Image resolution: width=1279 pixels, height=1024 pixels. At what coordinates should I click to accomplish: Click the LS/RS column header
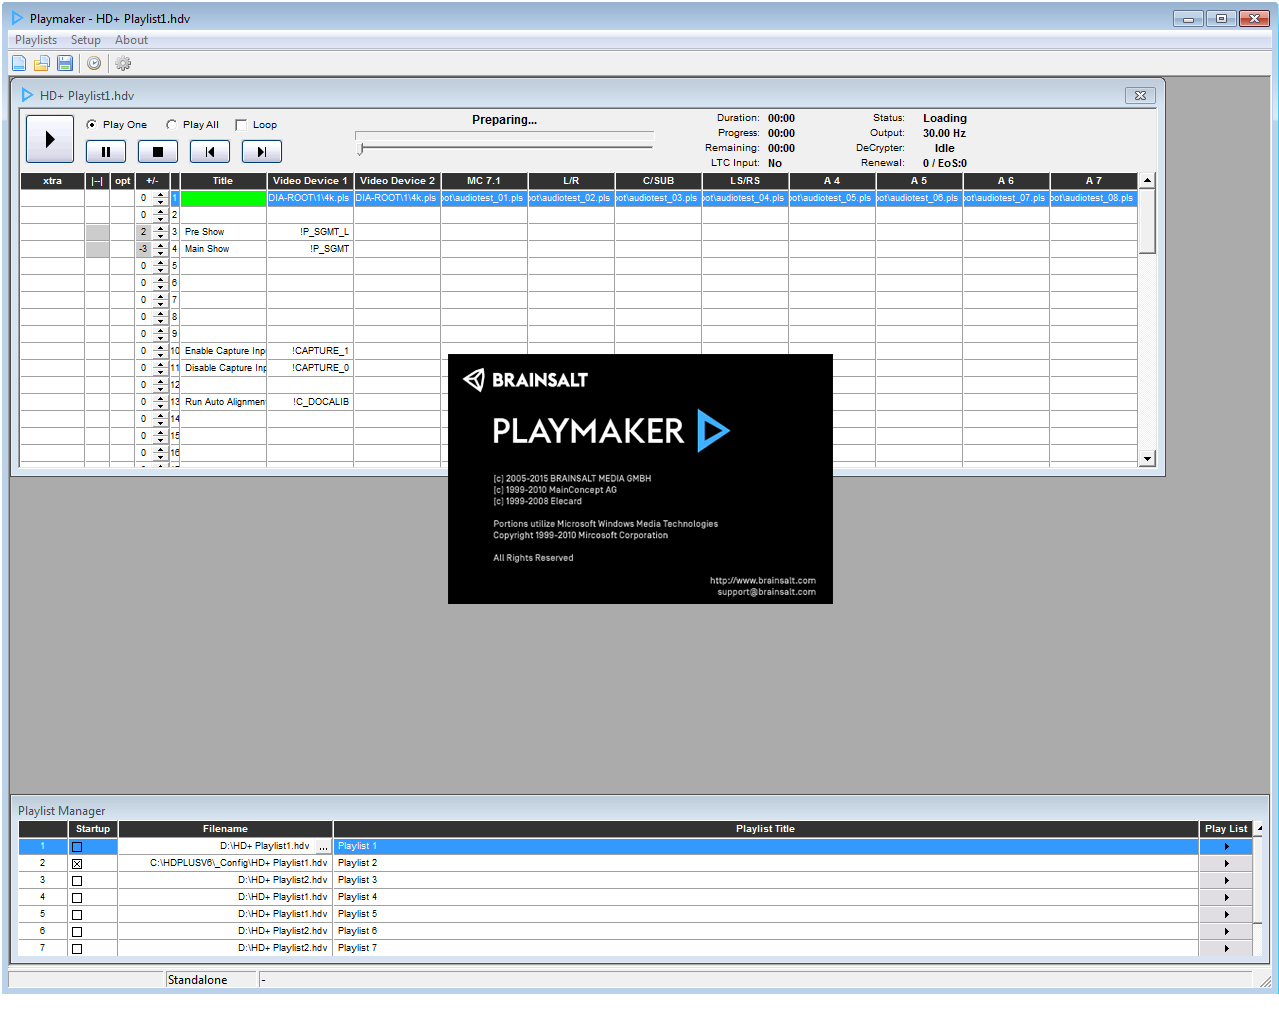pos(745,181)
